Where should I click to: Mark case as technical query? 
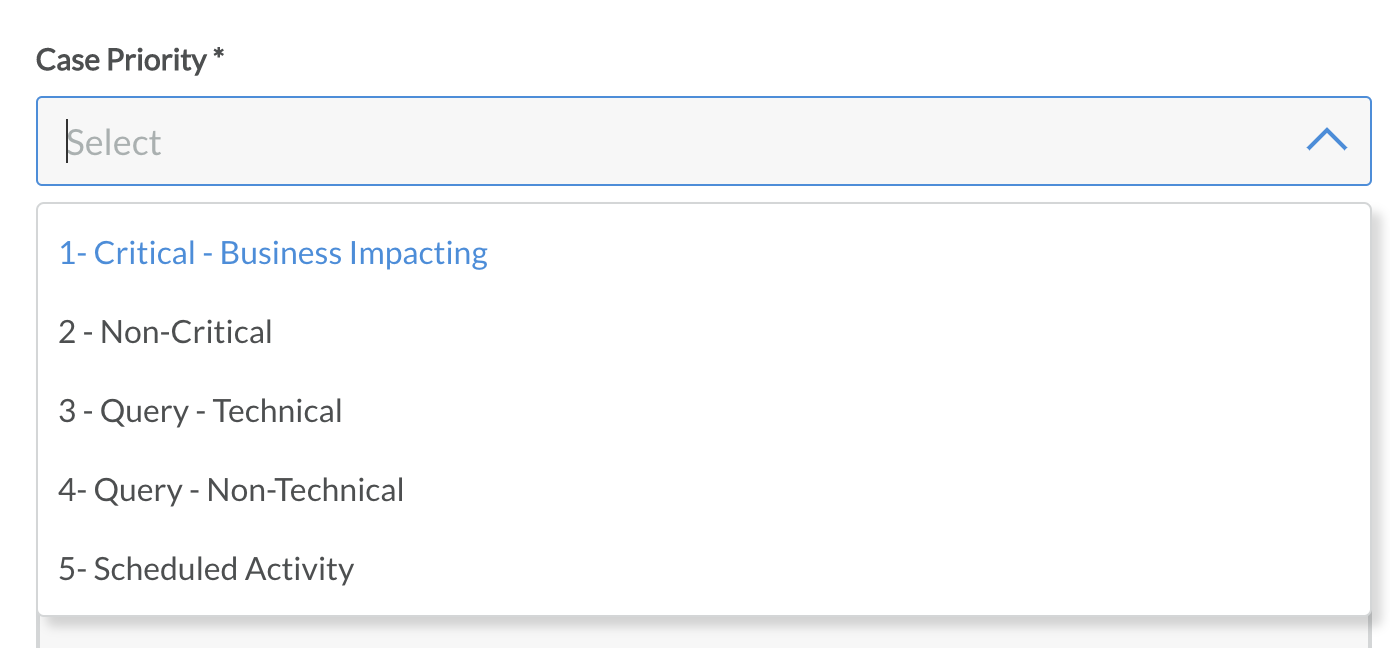coord(200,411)
